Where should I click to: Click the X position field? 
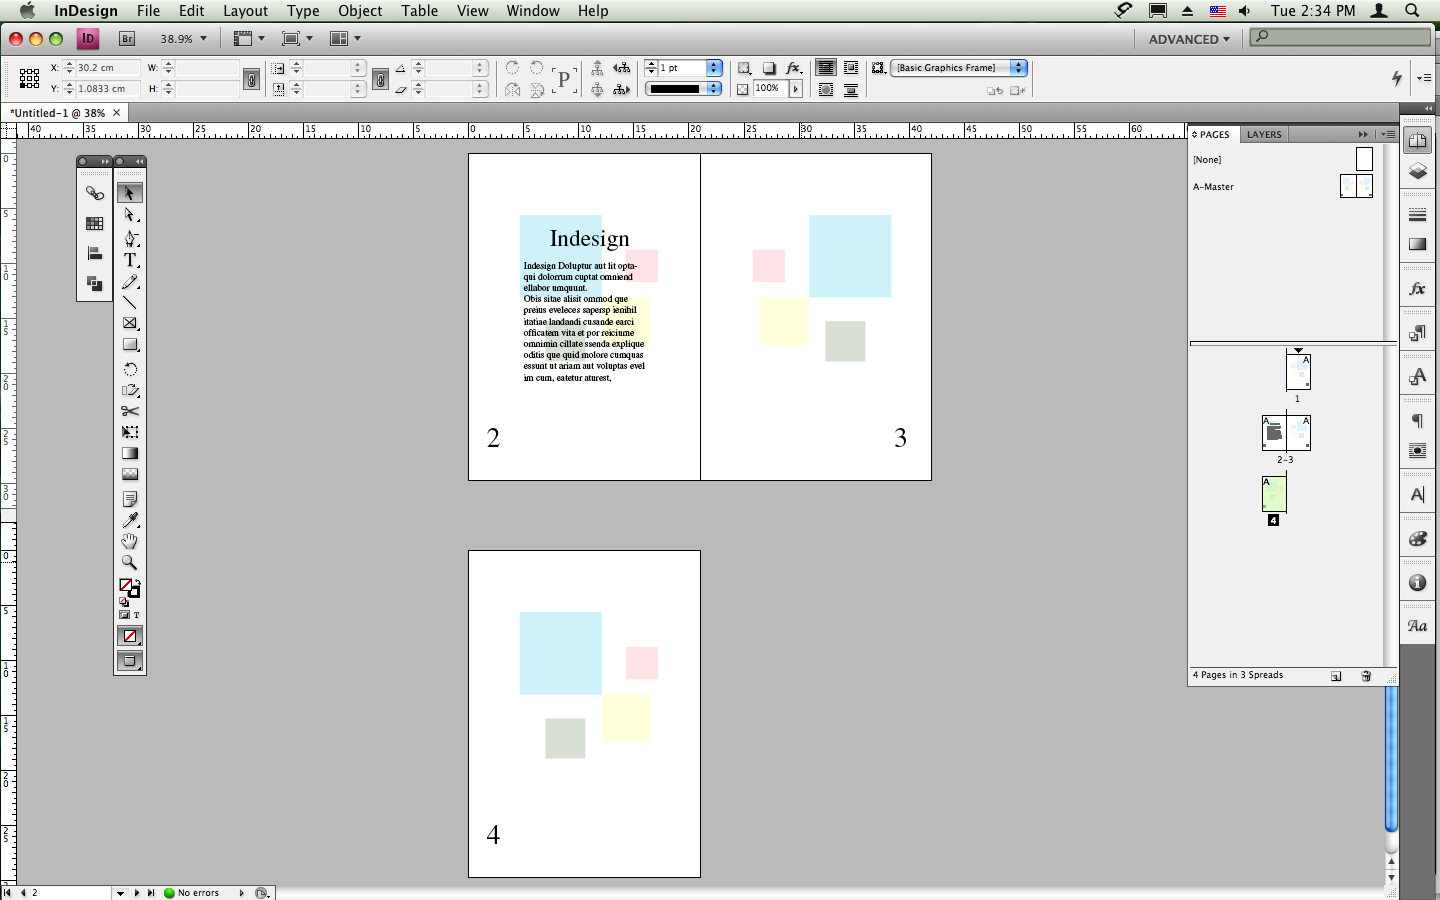pyautogui.click(x=107, y=68)
